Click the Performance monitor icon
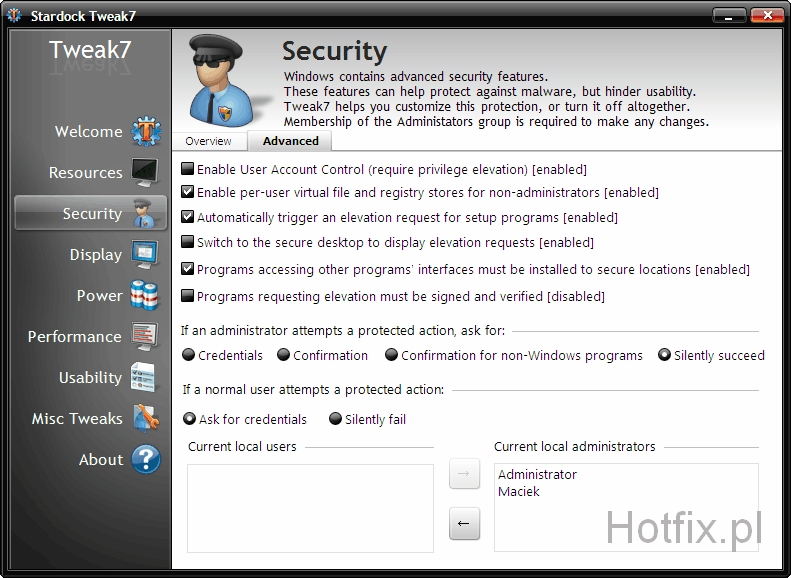 [145, 336]
